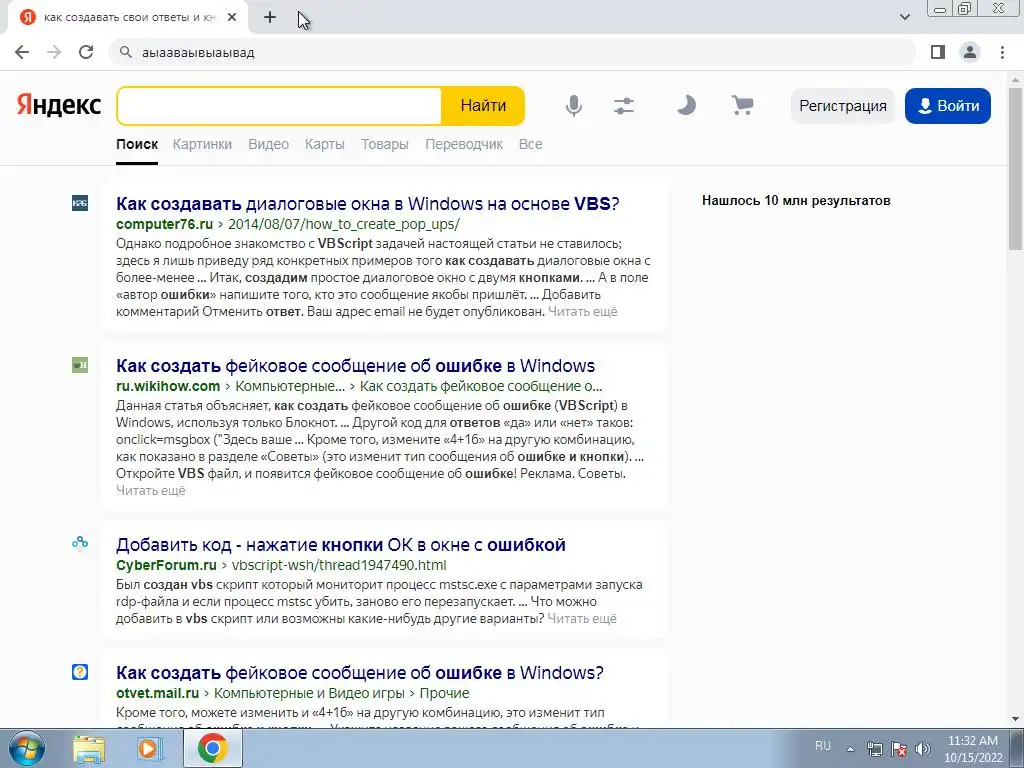Open Action Center flag tray icon
1024x768 pixels.
point(899,749)
